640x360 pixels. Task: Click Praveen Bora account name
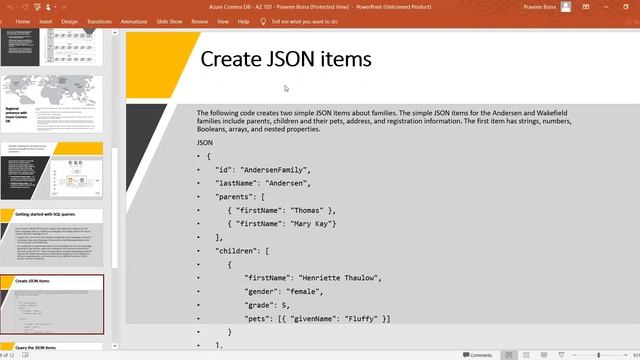coord(540,7)
